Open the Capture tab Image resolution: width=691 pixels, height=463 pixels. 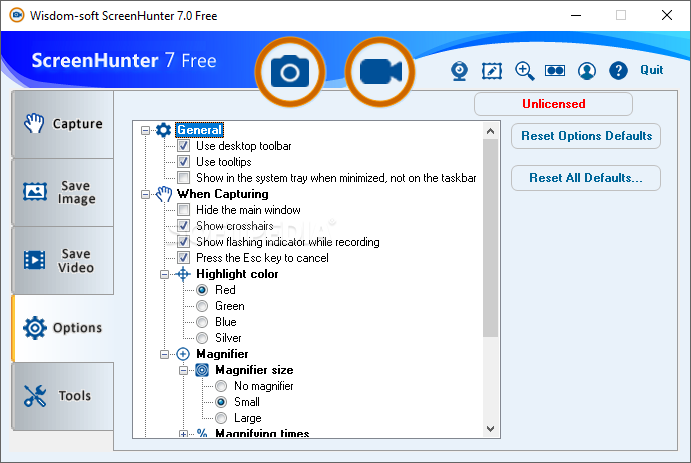point(63,124)
